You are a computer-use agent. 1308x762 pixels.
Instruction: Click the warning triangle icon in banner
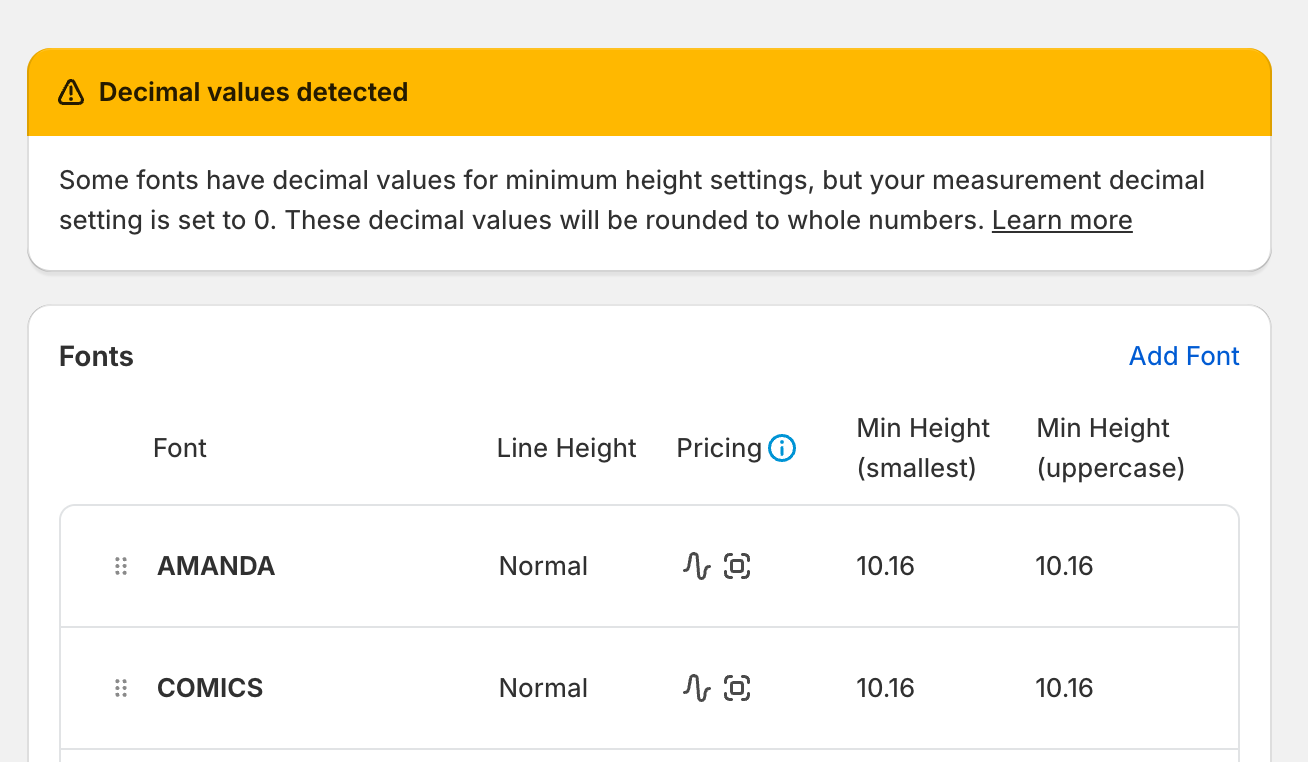(71, 93)
